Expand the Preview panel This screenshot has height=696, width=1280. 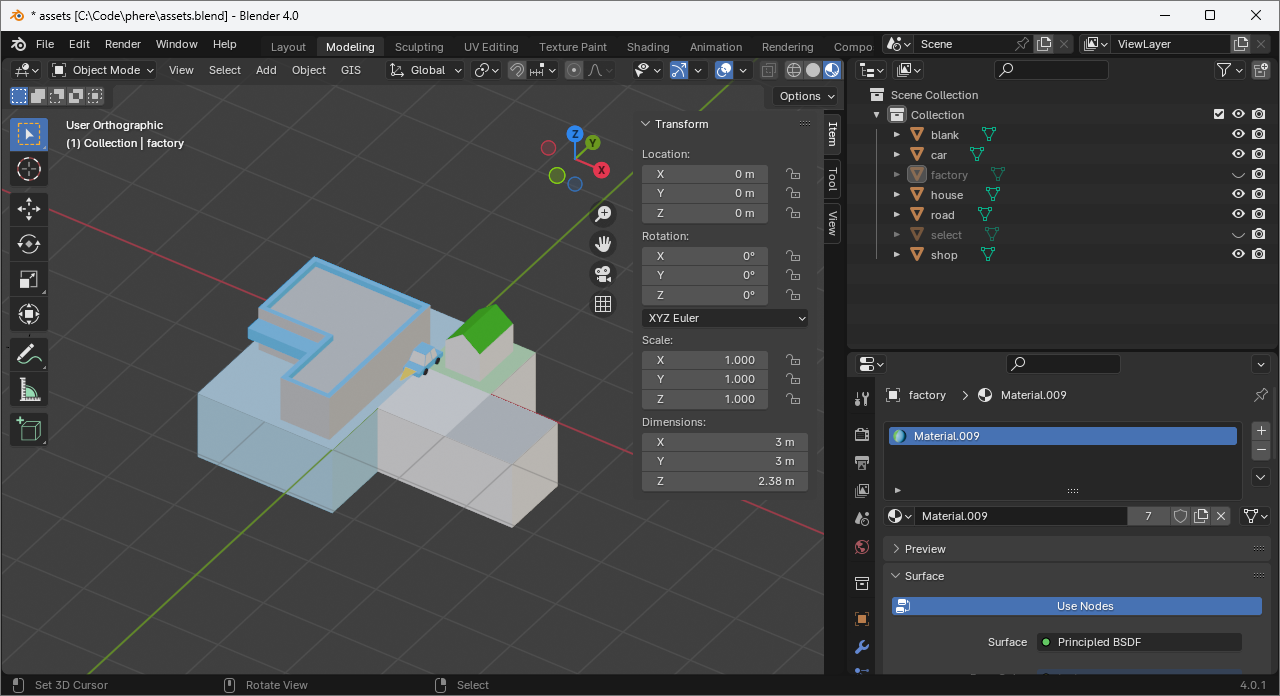tap(896, 549)
